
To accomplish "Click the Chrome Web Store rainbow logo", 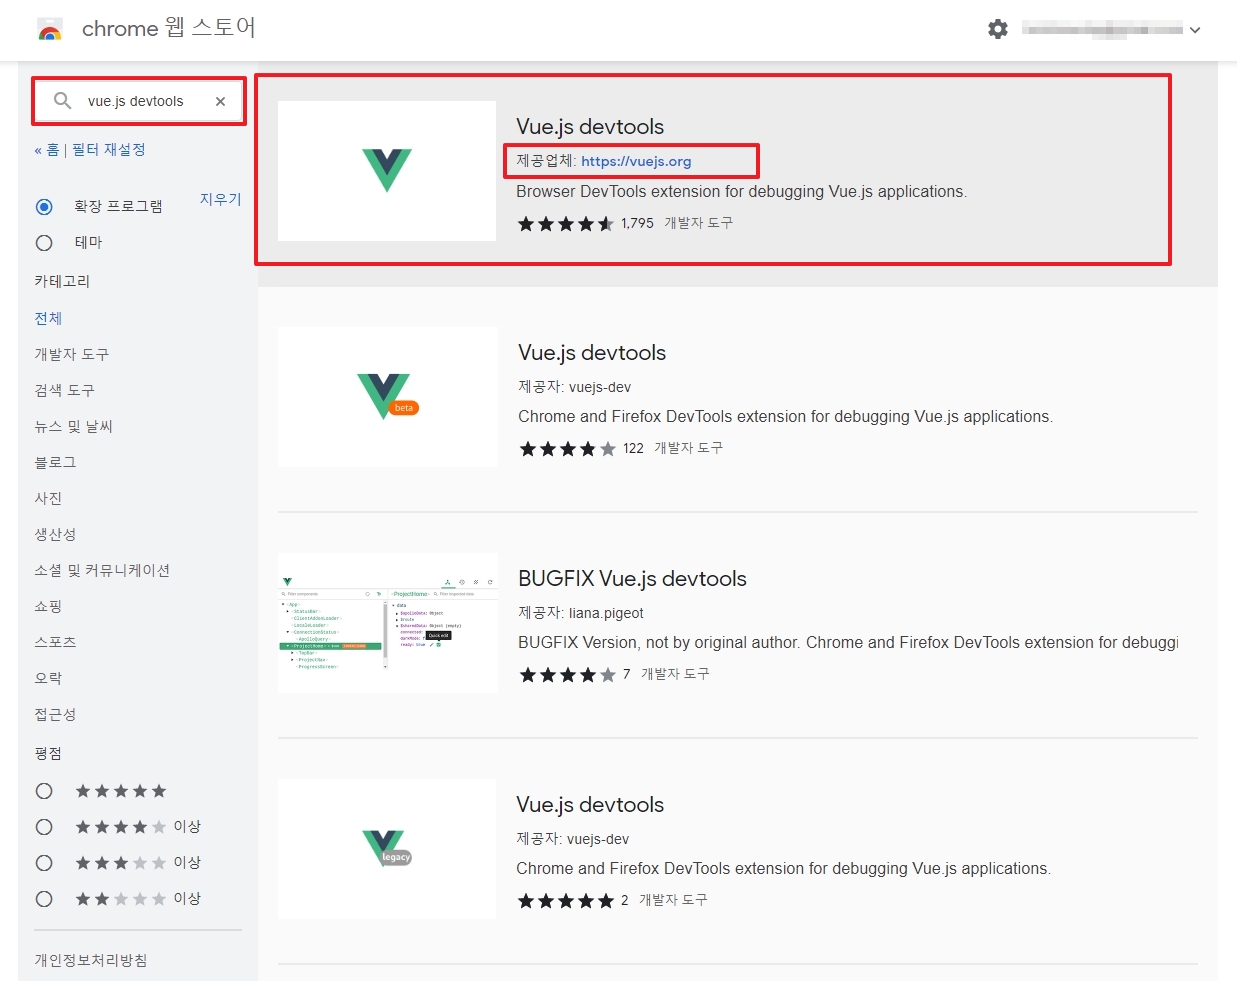I will coord(49,29).
